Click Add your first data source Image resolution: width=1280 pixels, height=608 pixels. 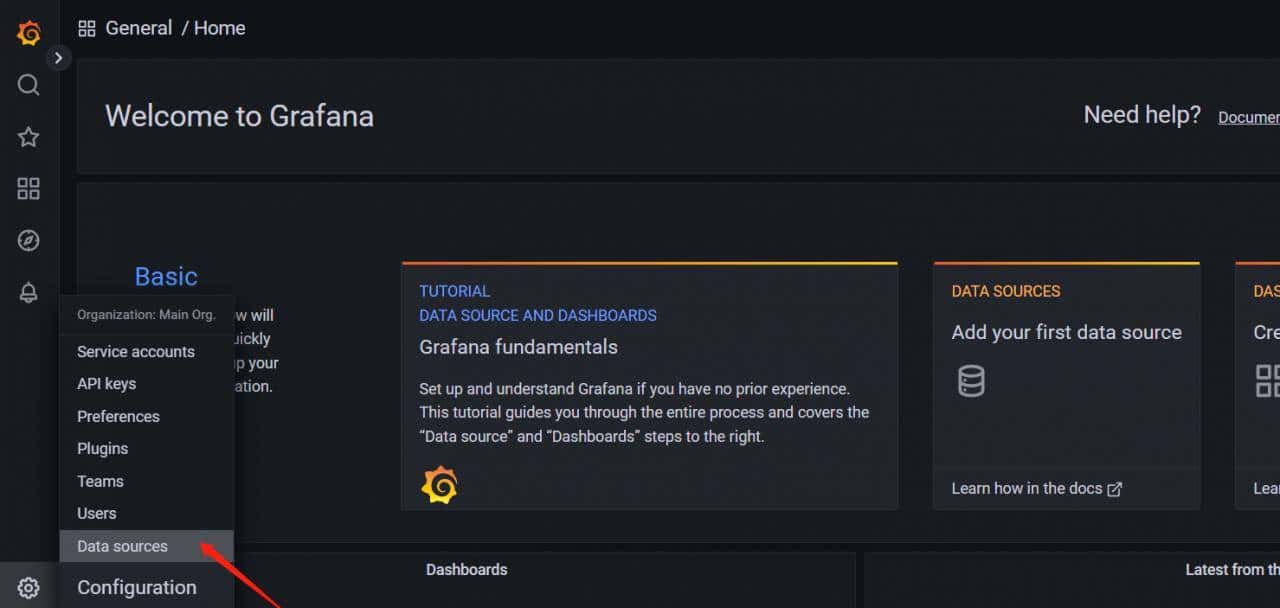[1066, 332]
